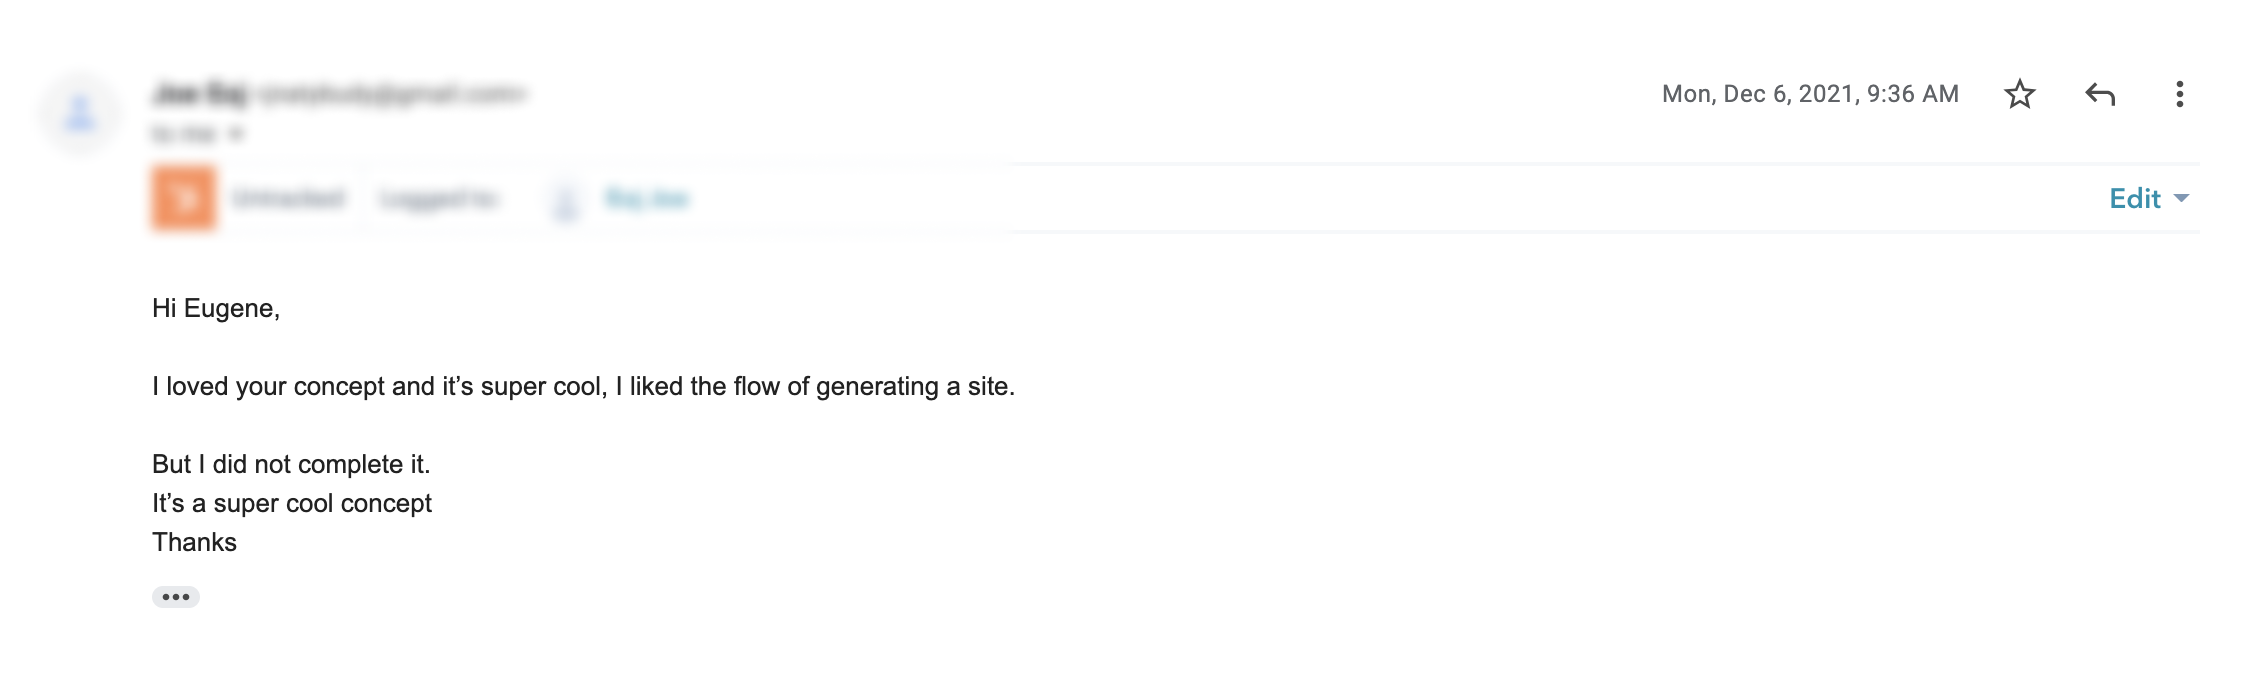Click the "Logged to" label
This screenshot has height=686, width=2254.
(x=438, y=199)
